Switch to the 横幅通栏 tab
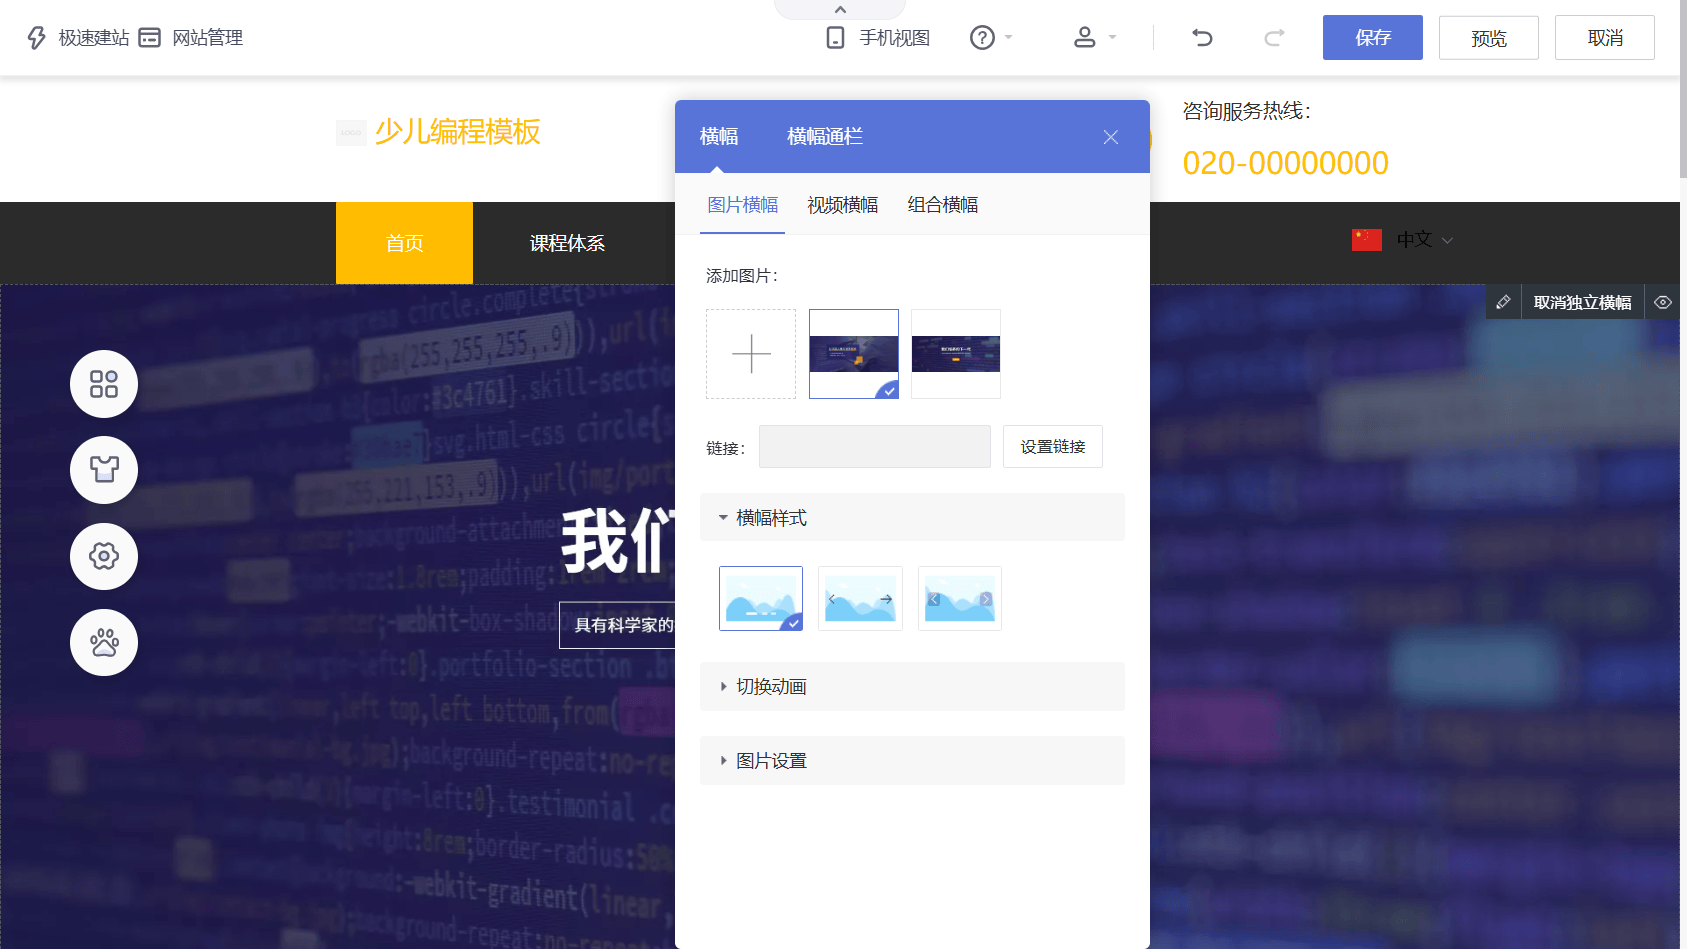 tap(824, 136)
